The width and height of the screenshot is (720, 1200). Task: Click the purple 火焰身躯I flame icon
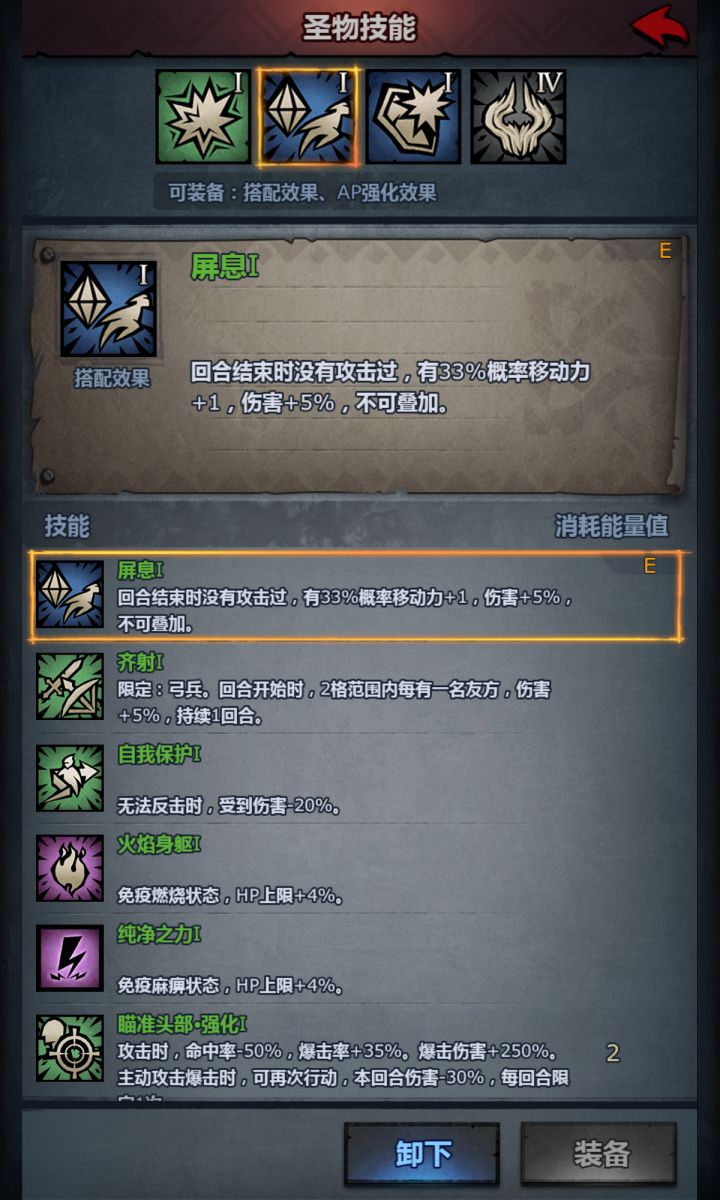[x=70, y=868]
